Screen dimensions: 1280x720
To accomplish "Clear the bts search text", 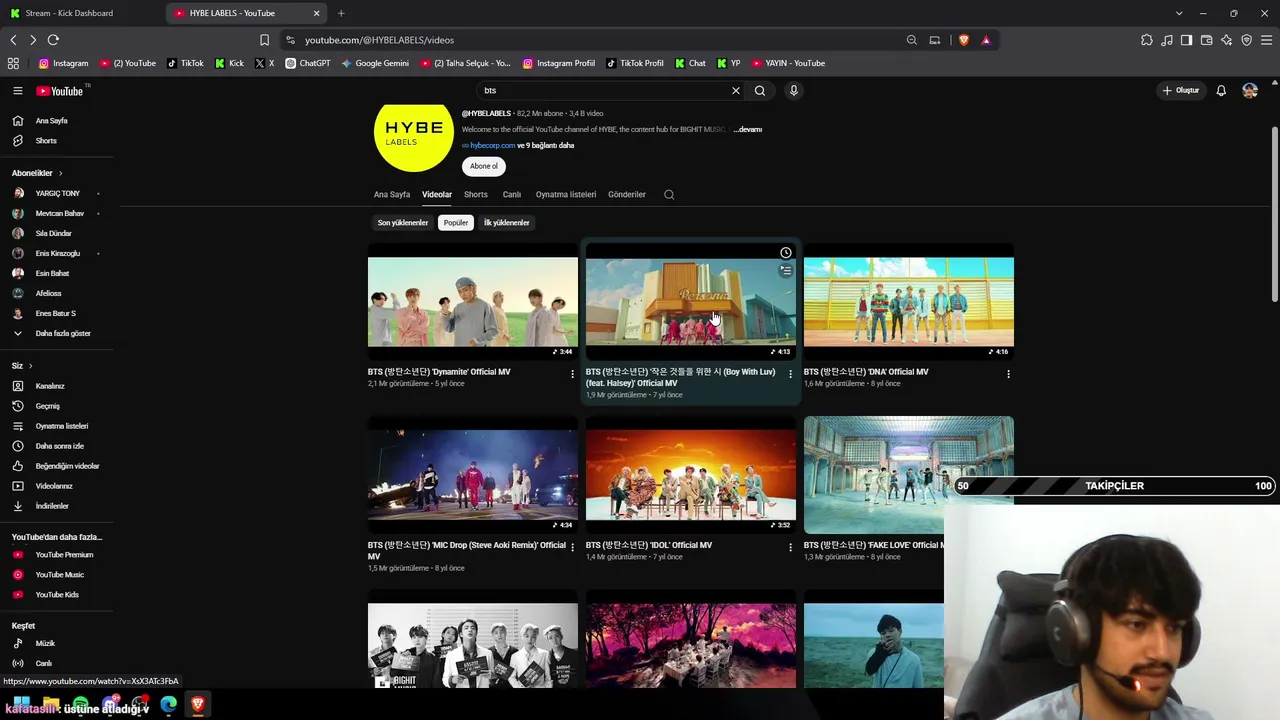I will [736, 91].
